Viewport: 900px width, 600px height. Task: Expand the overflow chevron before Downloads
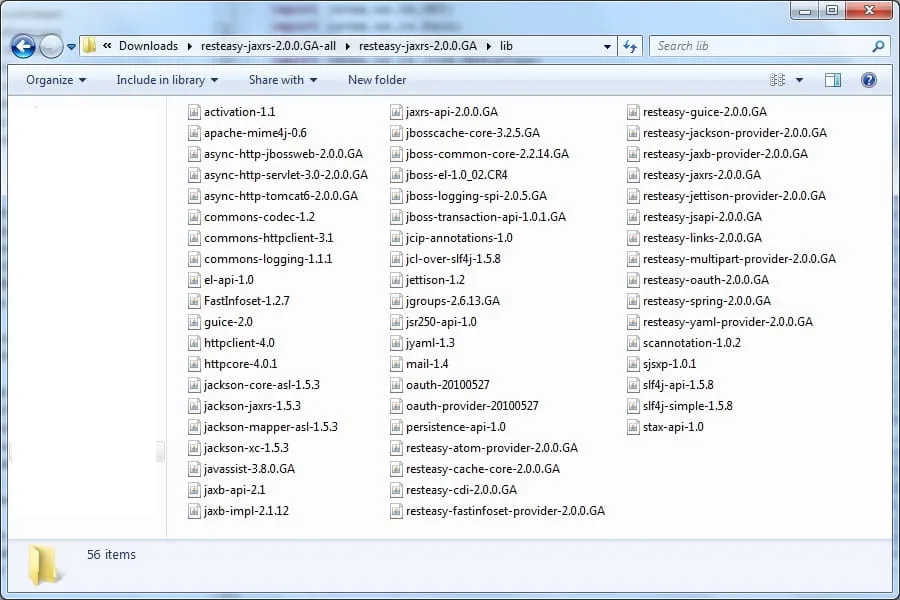click(x=107, y=46)
